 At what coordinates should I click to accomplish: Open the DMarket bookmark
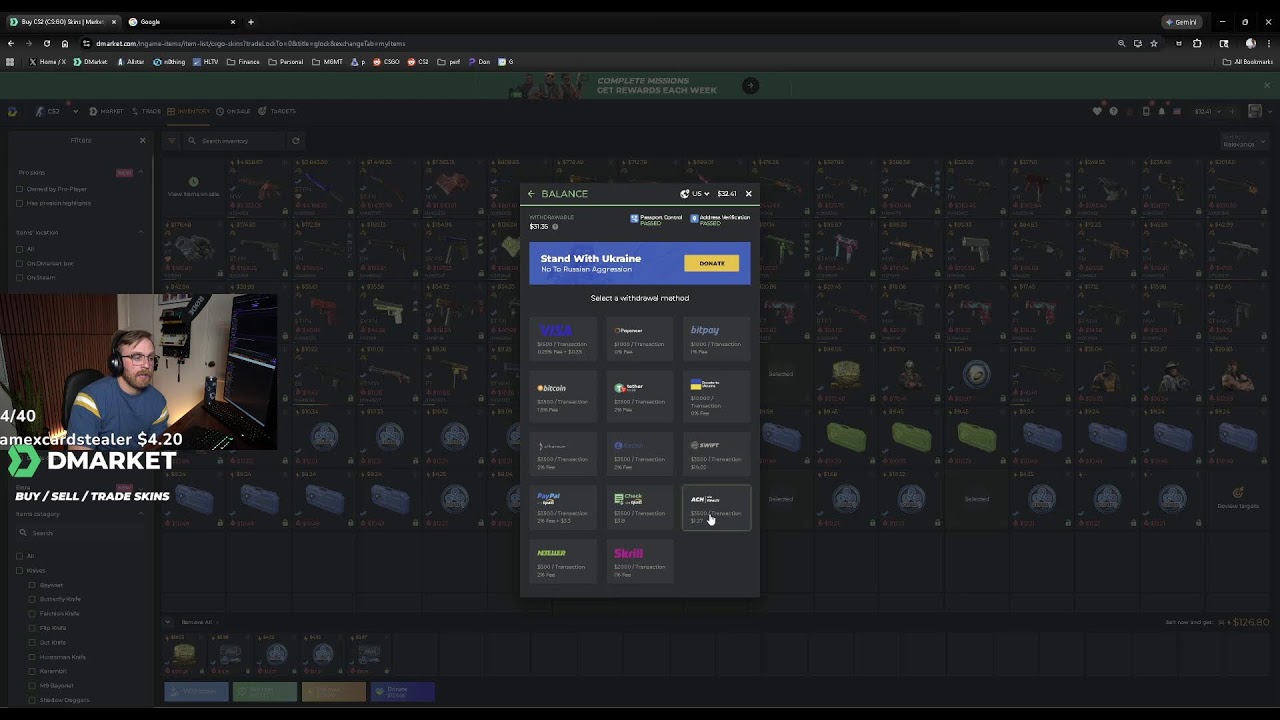tap(90, 62)
